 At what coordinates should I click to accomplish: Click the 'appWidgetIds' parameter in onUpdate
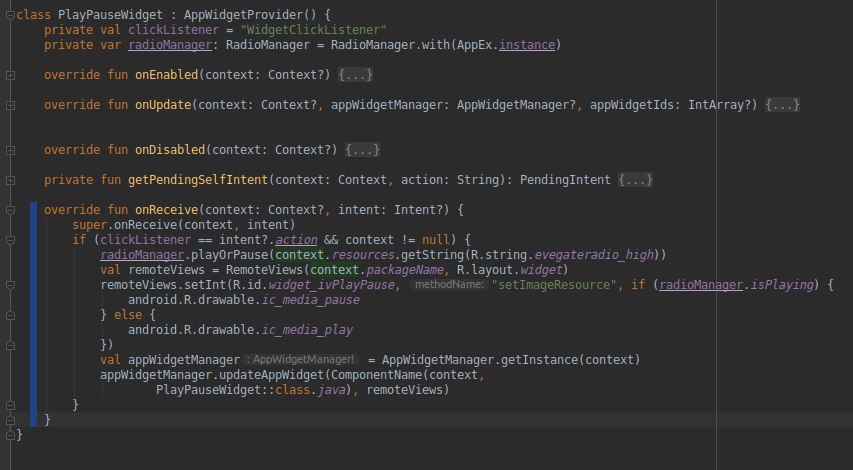pyautogui.click(x=632, y=105)
